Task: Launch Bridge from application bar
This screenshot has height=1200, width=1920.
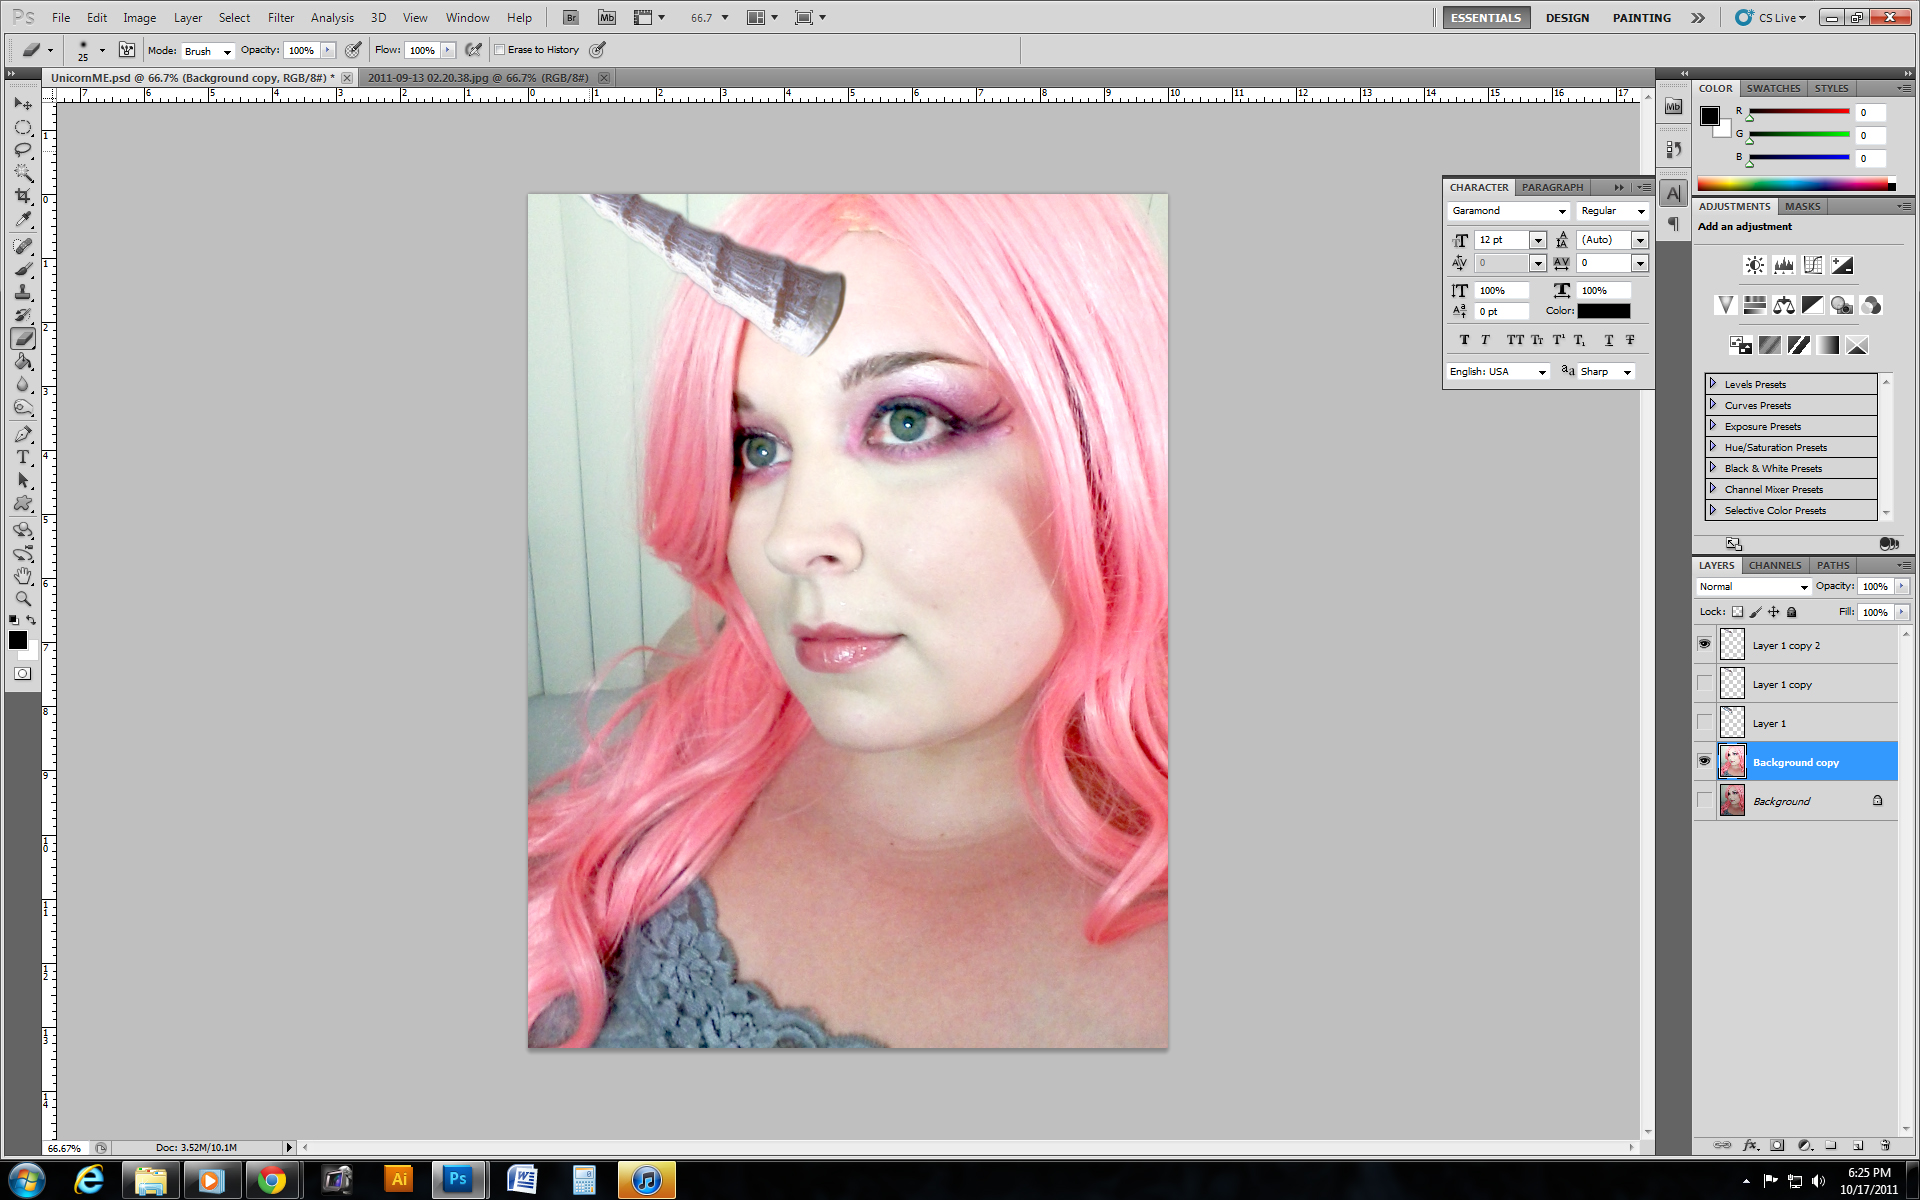Action: (x=570, y=17)
